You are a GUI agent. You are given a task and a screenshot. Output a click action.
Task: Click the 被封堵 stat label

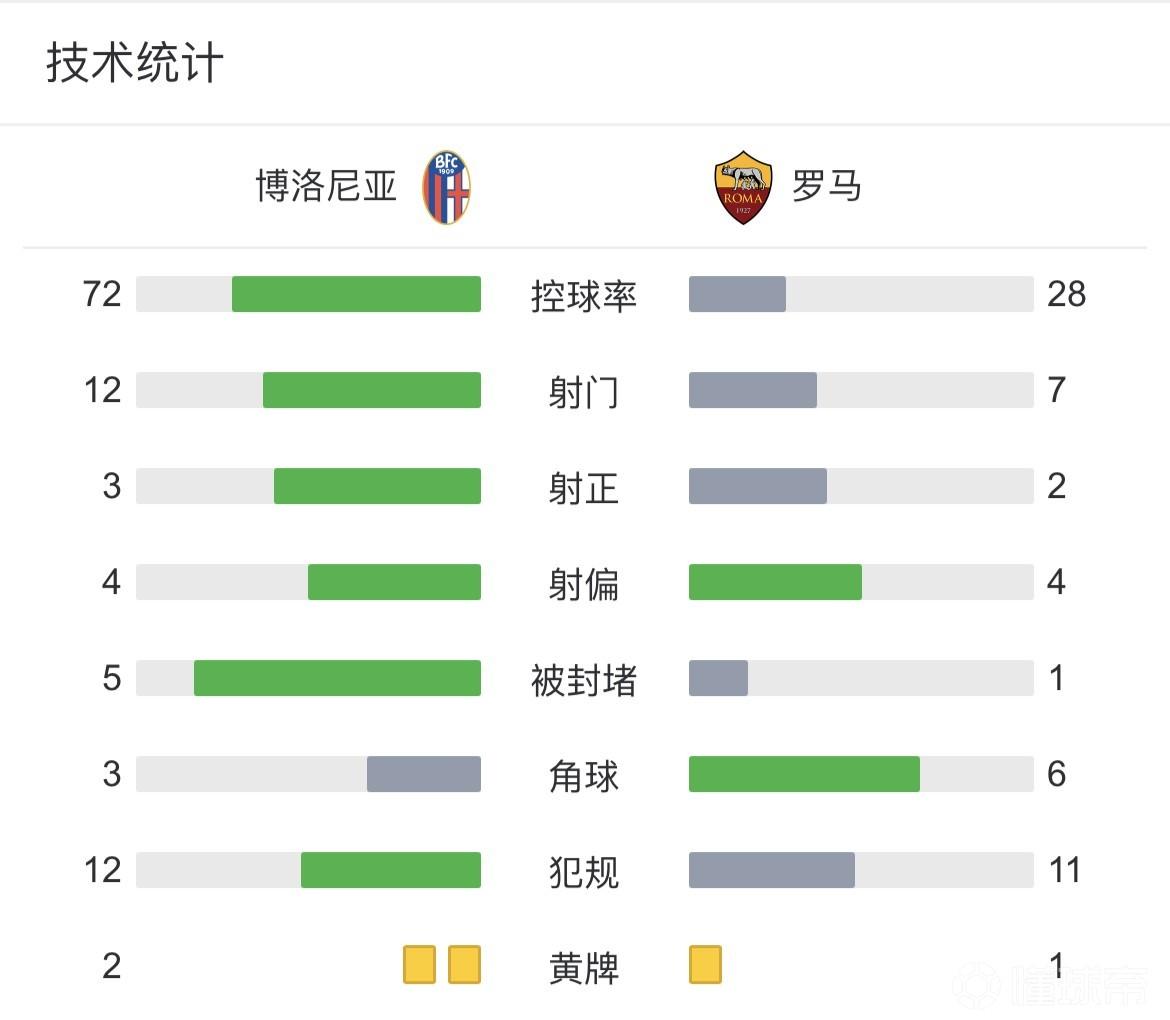[x=584, y=680]
